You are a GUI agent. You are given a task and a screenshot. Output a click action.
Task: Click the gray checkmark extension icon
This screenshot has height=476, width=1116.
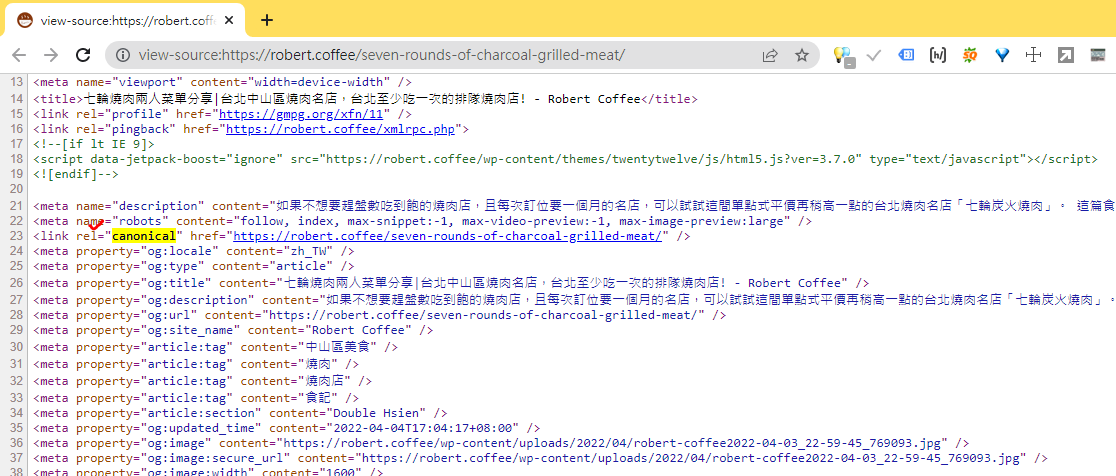[x=874, y=55]
